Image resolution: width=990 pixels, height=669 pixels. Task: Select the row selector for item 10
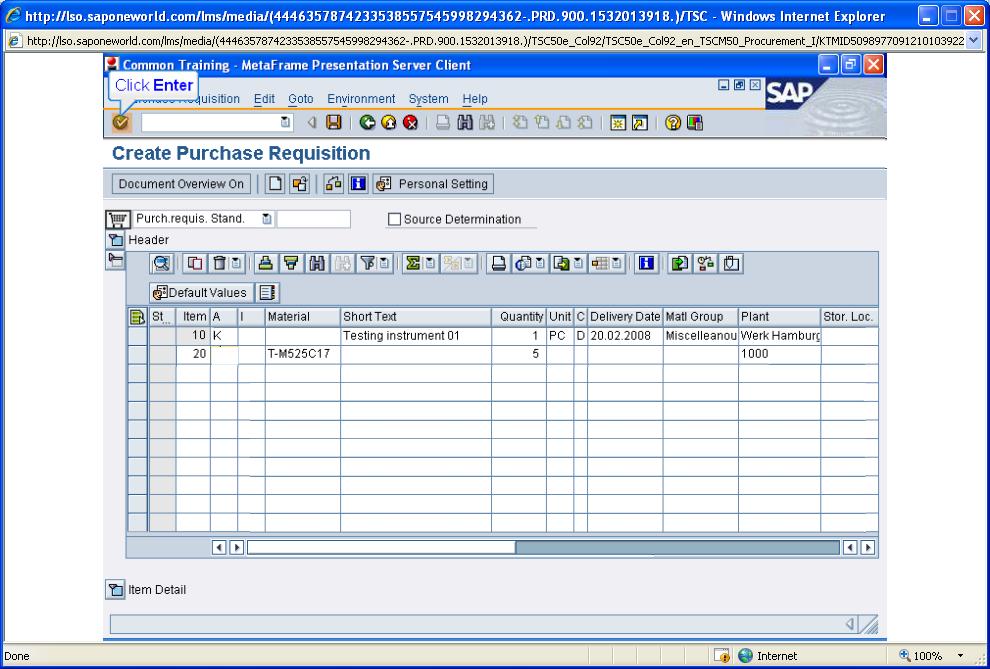coord(138,336)
